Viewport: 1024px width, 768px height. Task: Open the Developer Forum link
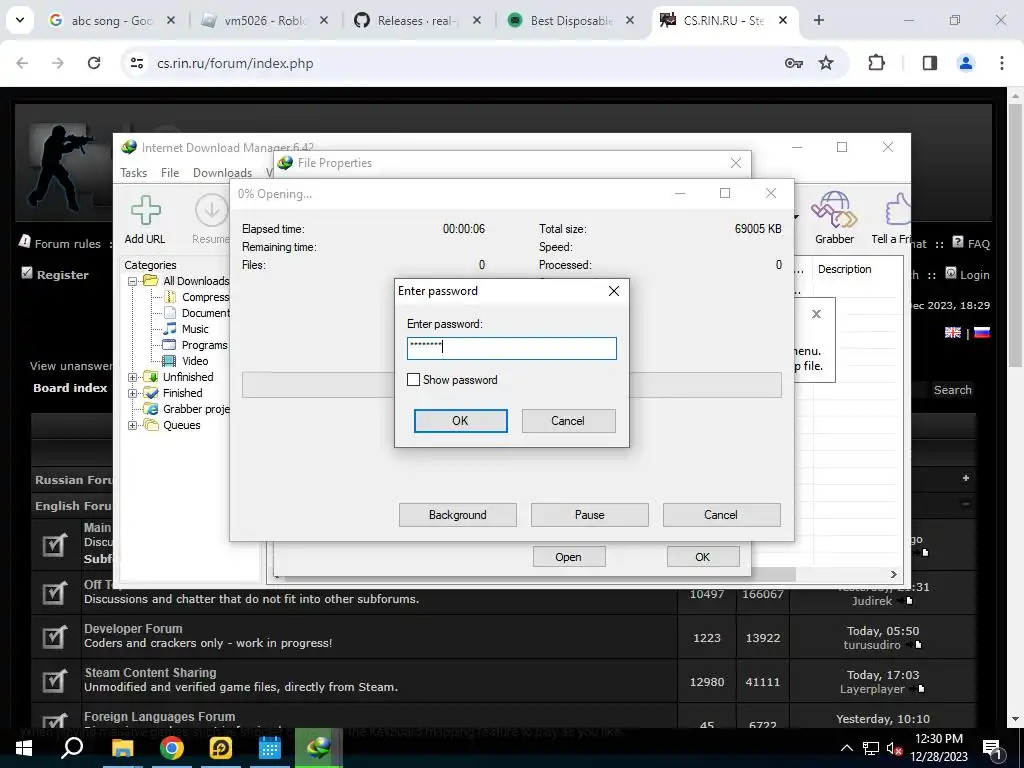pyautogui.click(x=133, y=628)
